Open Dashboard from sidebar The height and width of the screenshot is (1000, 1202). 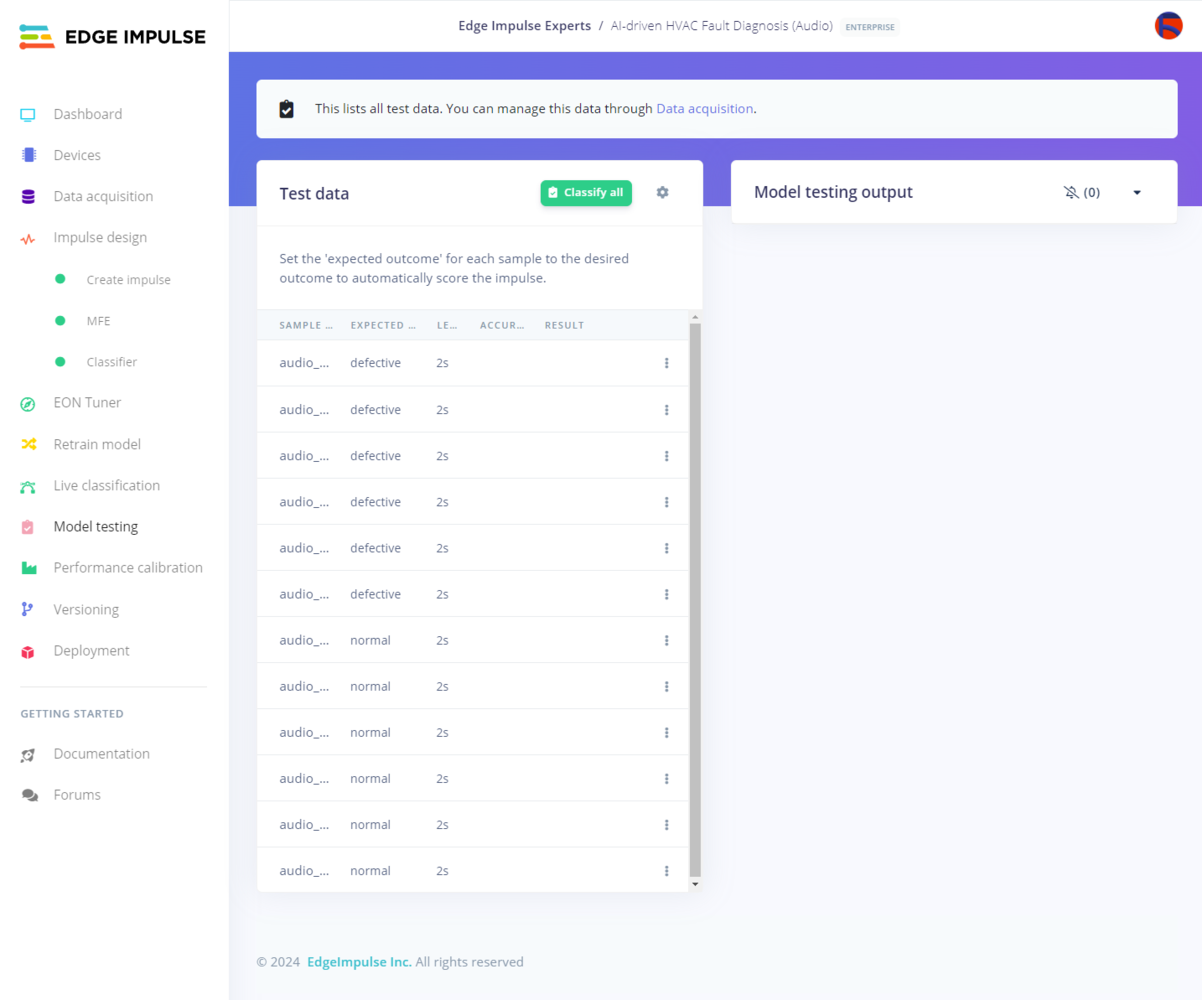88,114
